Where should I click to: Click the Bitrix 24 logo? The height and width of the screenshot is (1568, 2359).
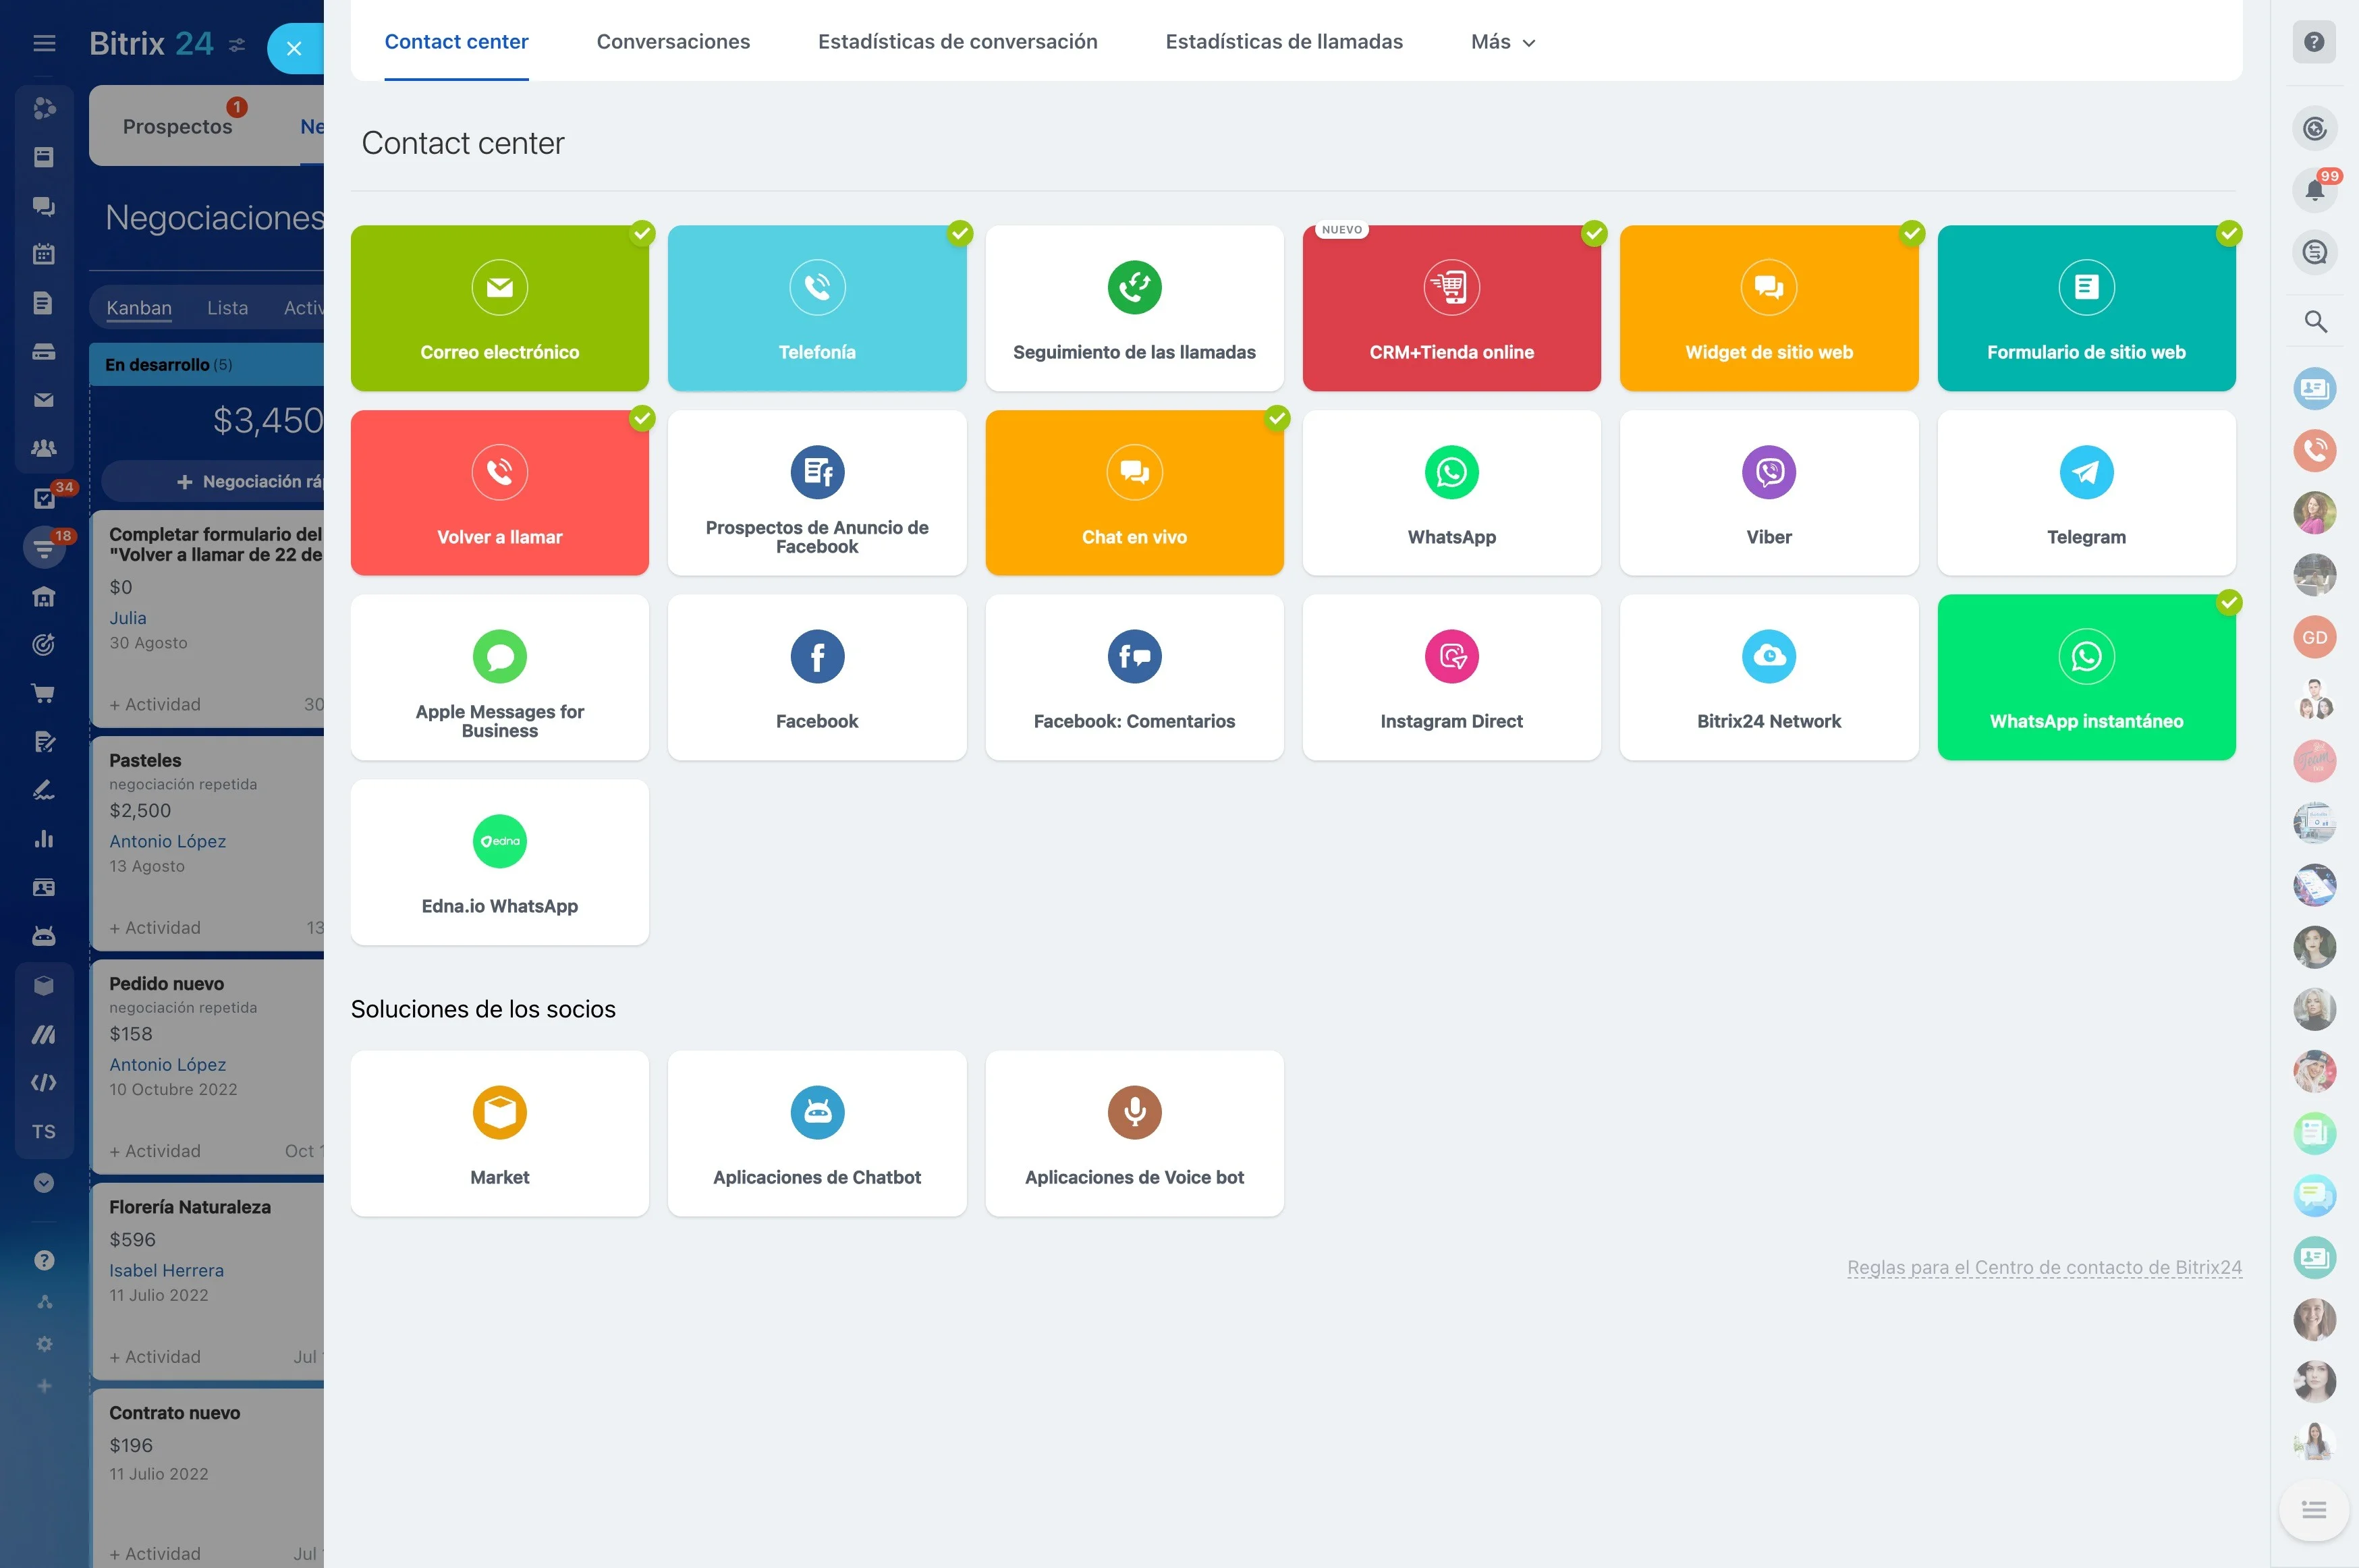151,43
